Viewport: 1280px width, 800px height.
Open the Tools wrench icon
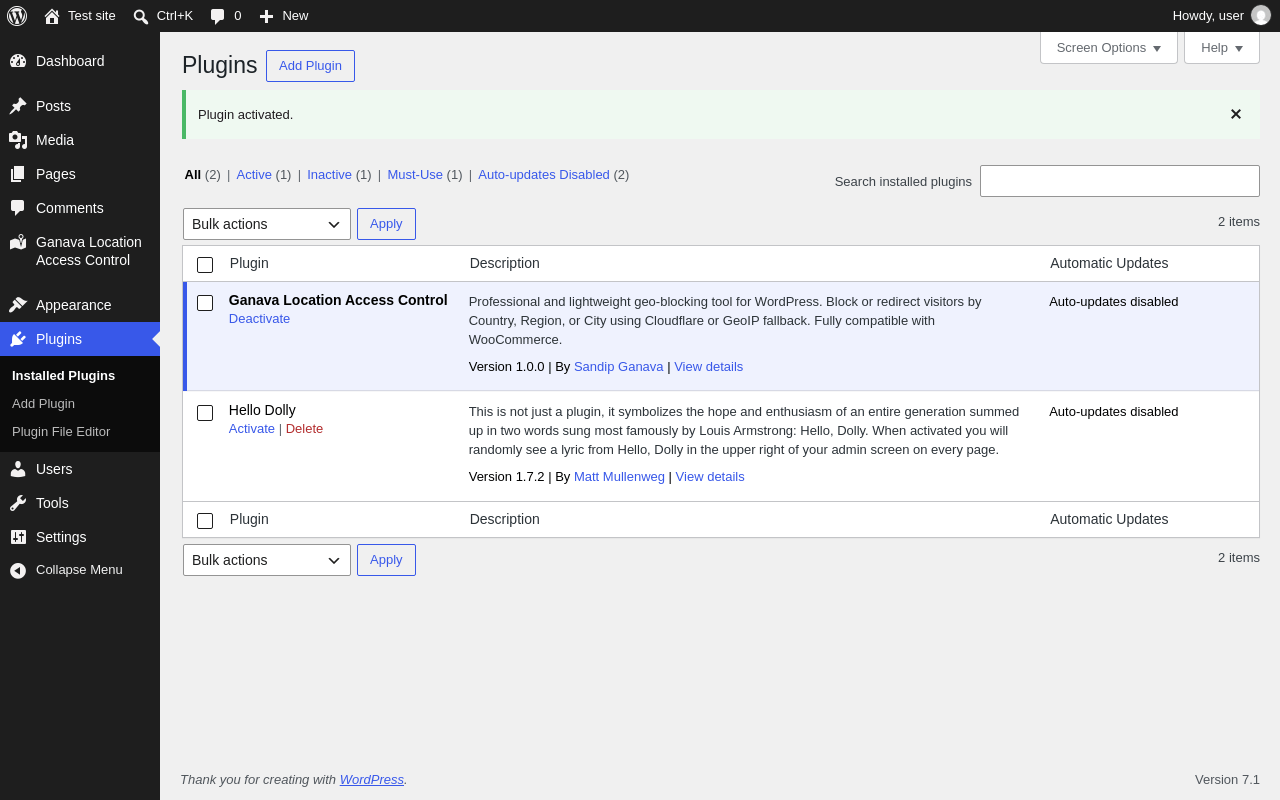18,503
